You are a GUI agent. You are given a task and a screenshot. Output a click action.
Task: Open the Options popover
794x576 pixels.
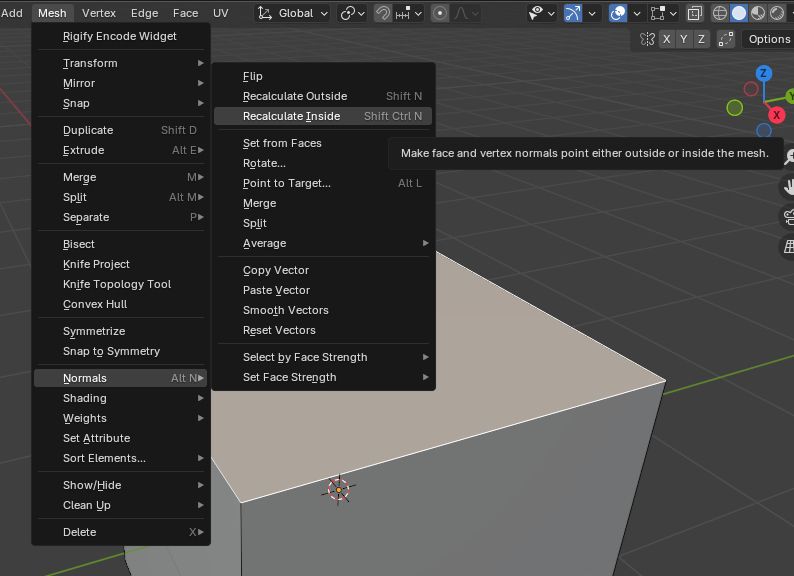coord(769,39)
